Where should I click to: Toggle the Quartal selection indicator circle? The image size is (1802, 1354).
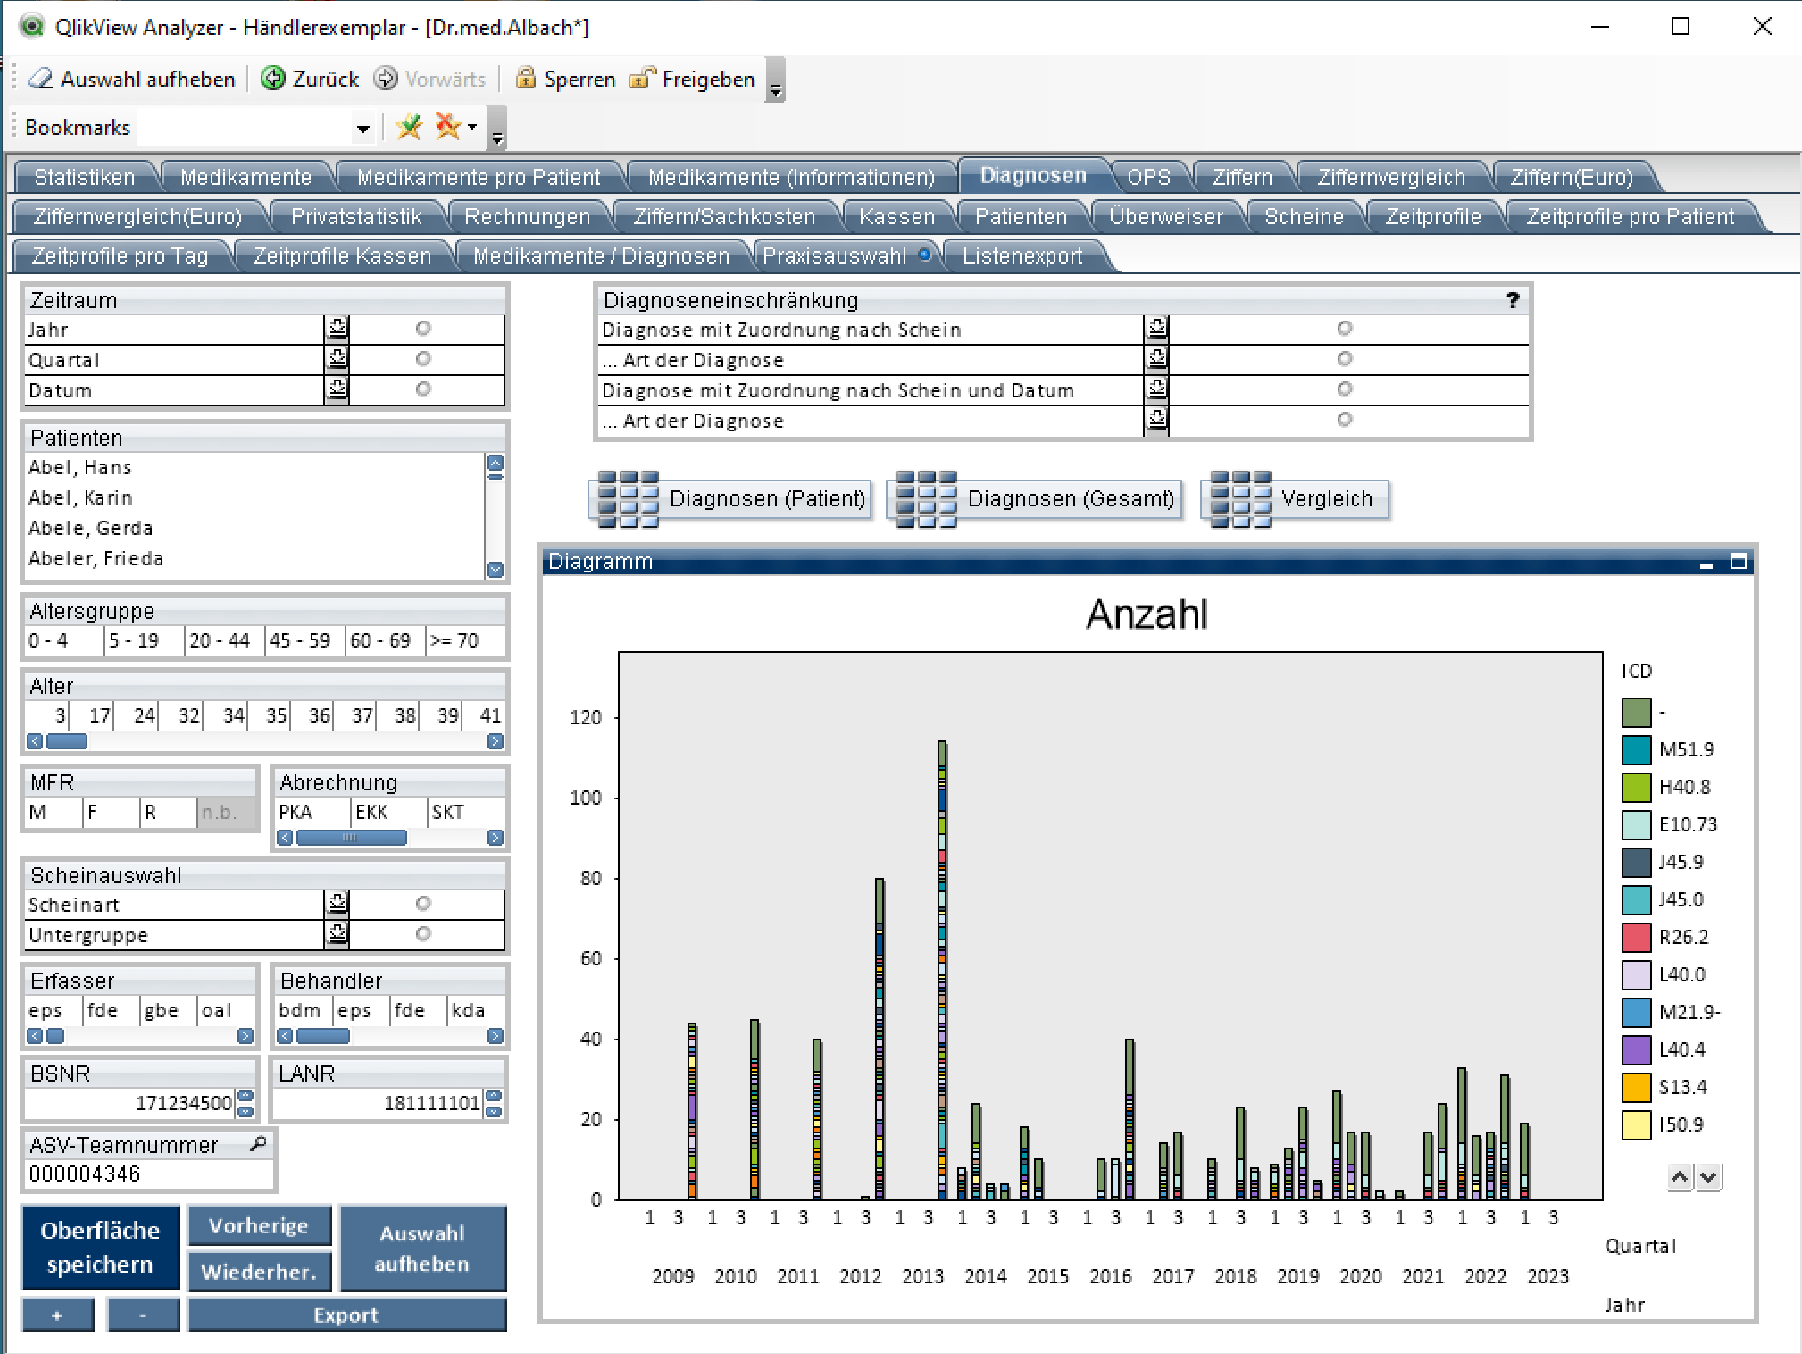click(423, 359)
